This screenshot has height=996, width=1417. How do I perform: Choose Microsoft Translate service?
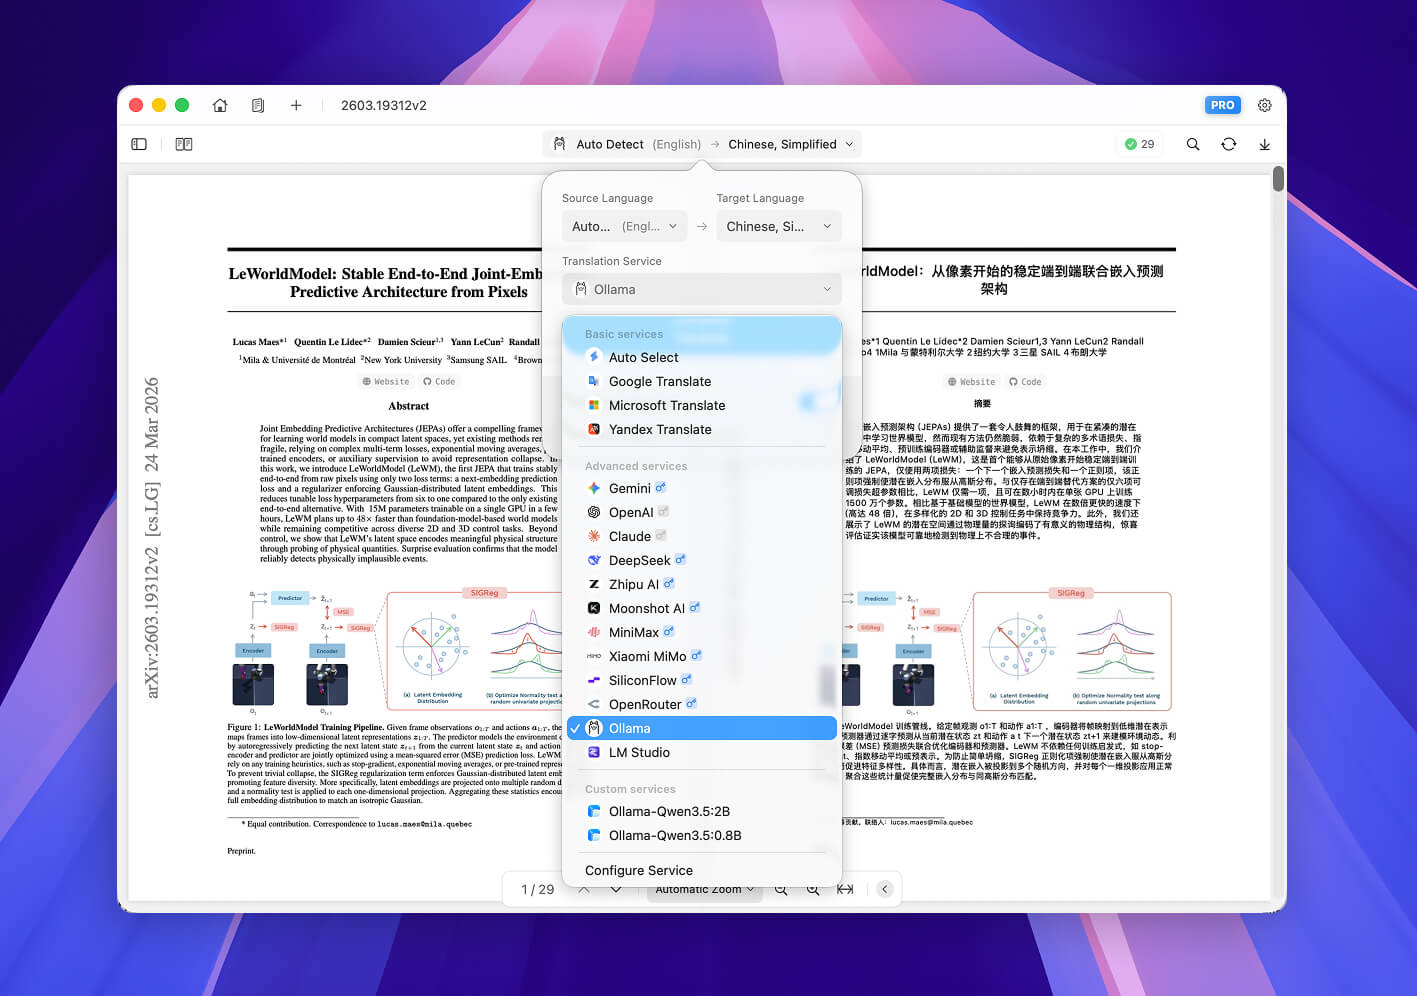(702, 405)
